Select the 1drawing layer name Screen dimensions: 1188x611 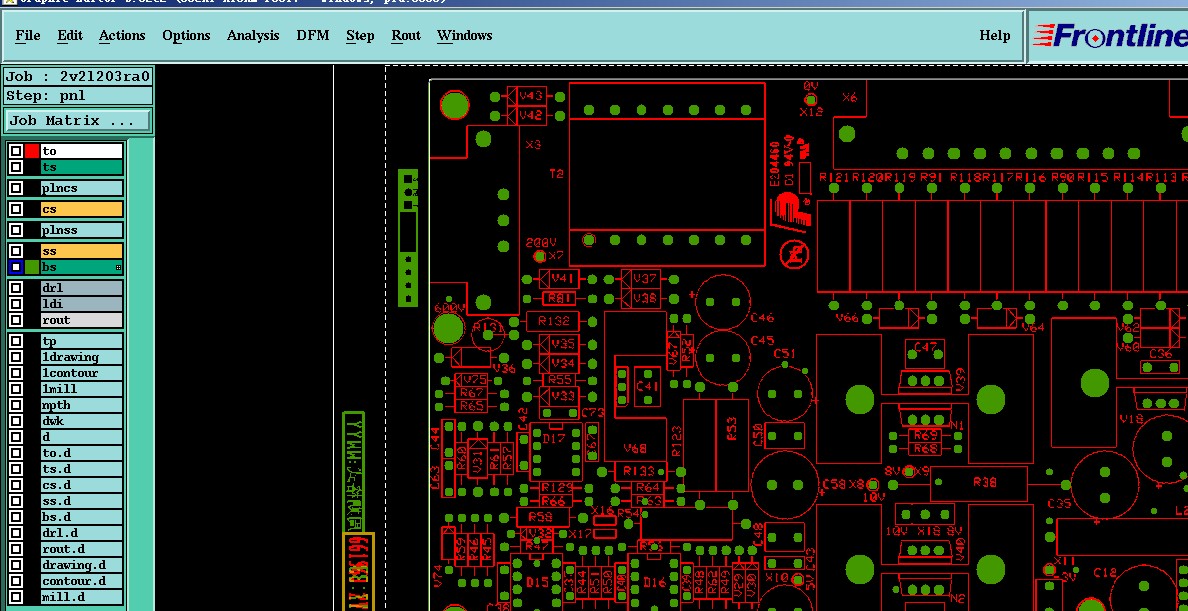(x=82, y=357)
